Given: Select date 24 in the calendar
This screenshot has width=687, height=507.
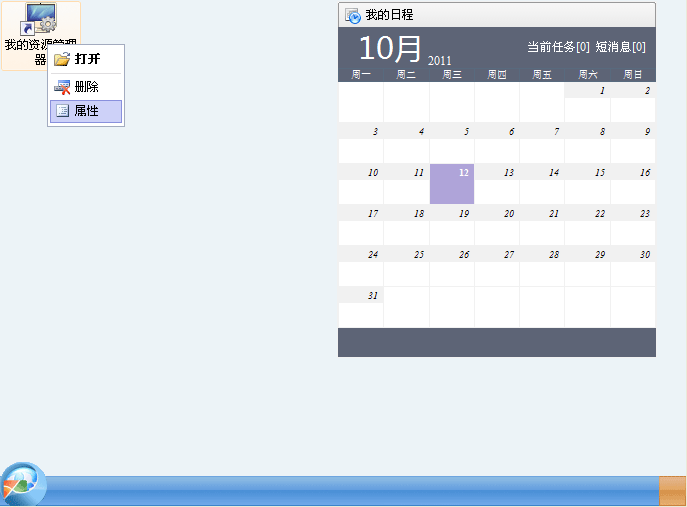Looking at the screenshot, I should [x=361, y=266].
